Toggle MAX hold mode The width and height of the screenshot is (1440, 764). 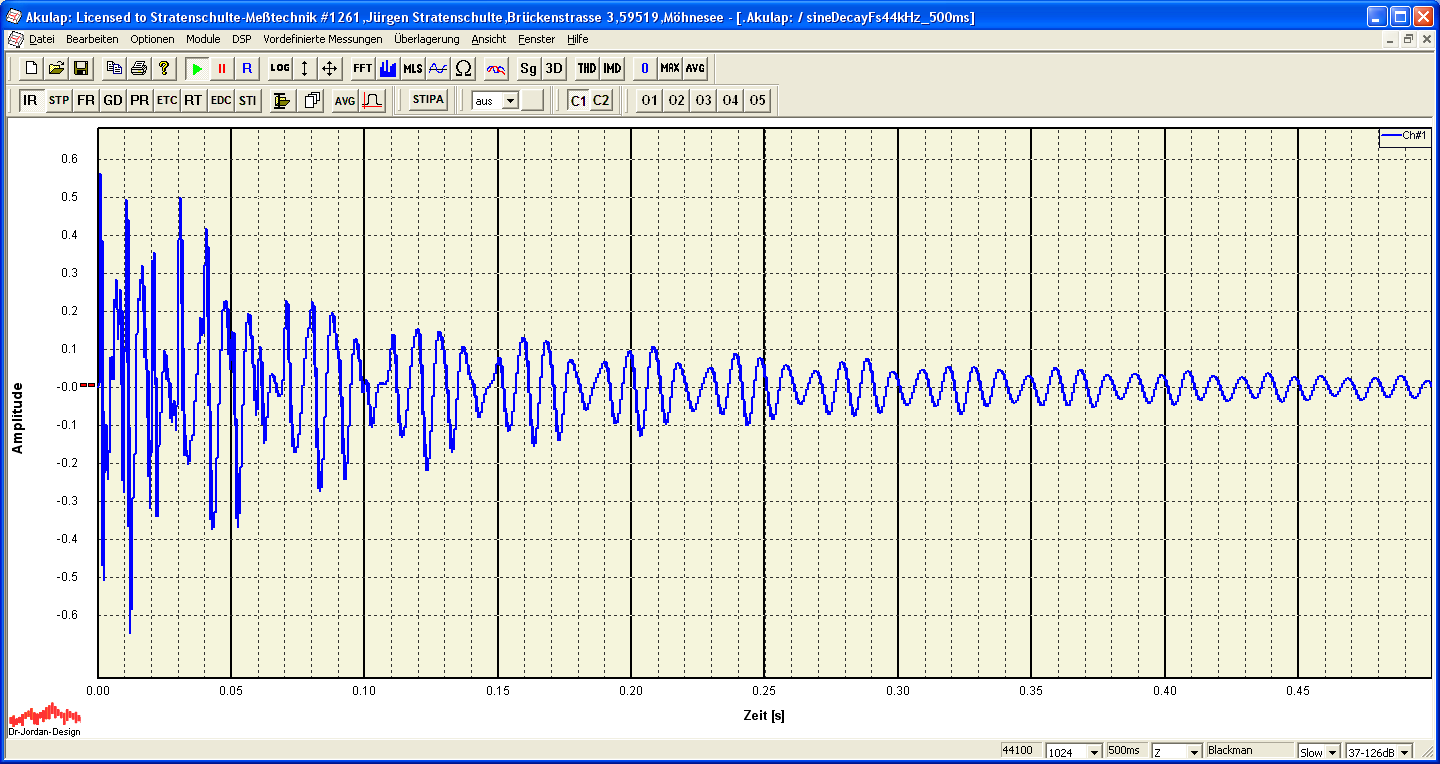[x=670, y=69]
